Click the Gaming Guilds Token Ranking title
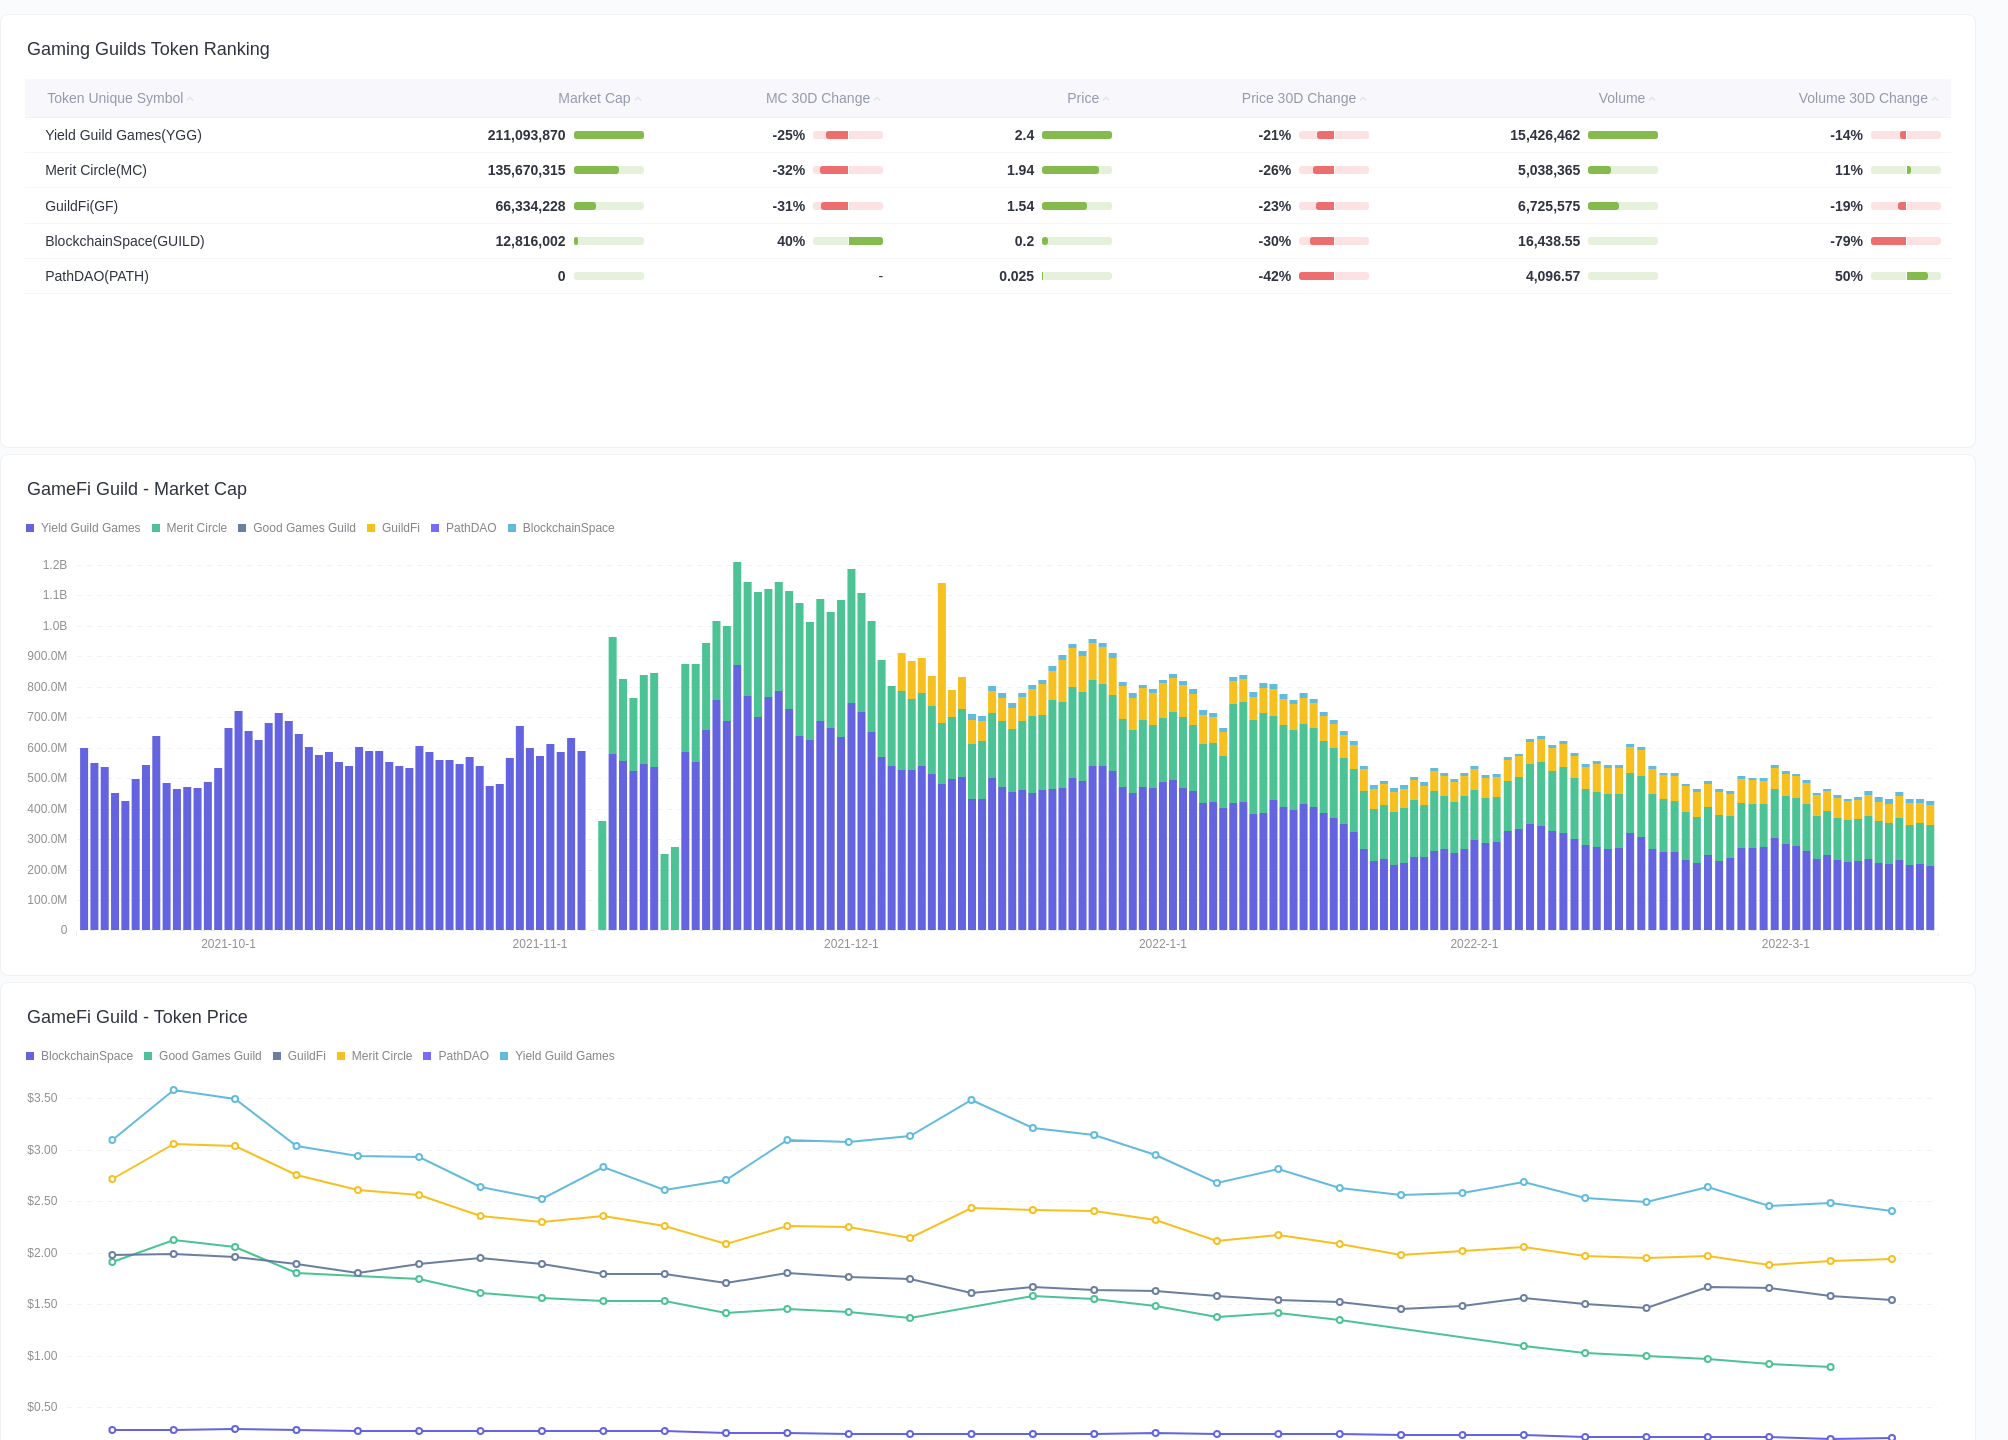This screenshot has height=1440, width=2008. tap(148, 49)
